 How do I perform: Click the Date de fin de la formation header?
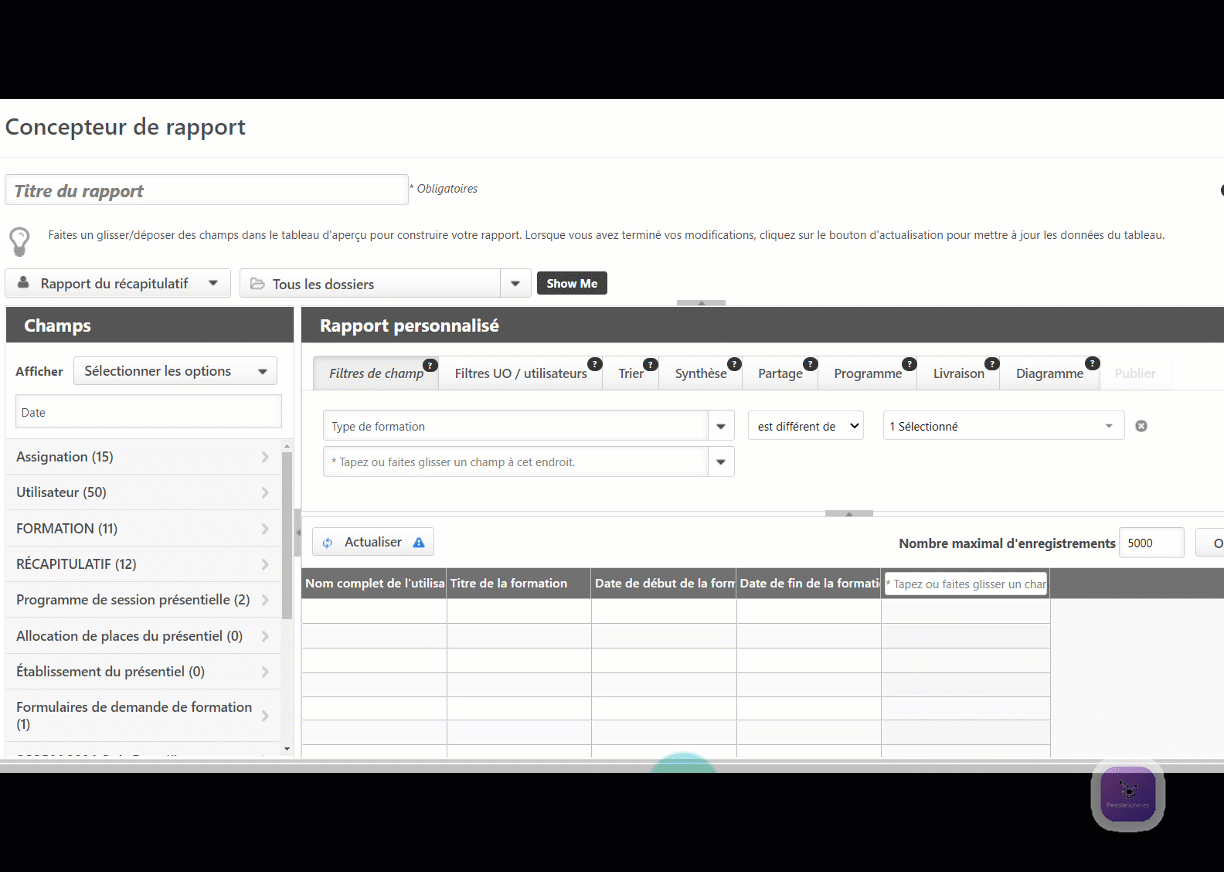click(809, 583)
